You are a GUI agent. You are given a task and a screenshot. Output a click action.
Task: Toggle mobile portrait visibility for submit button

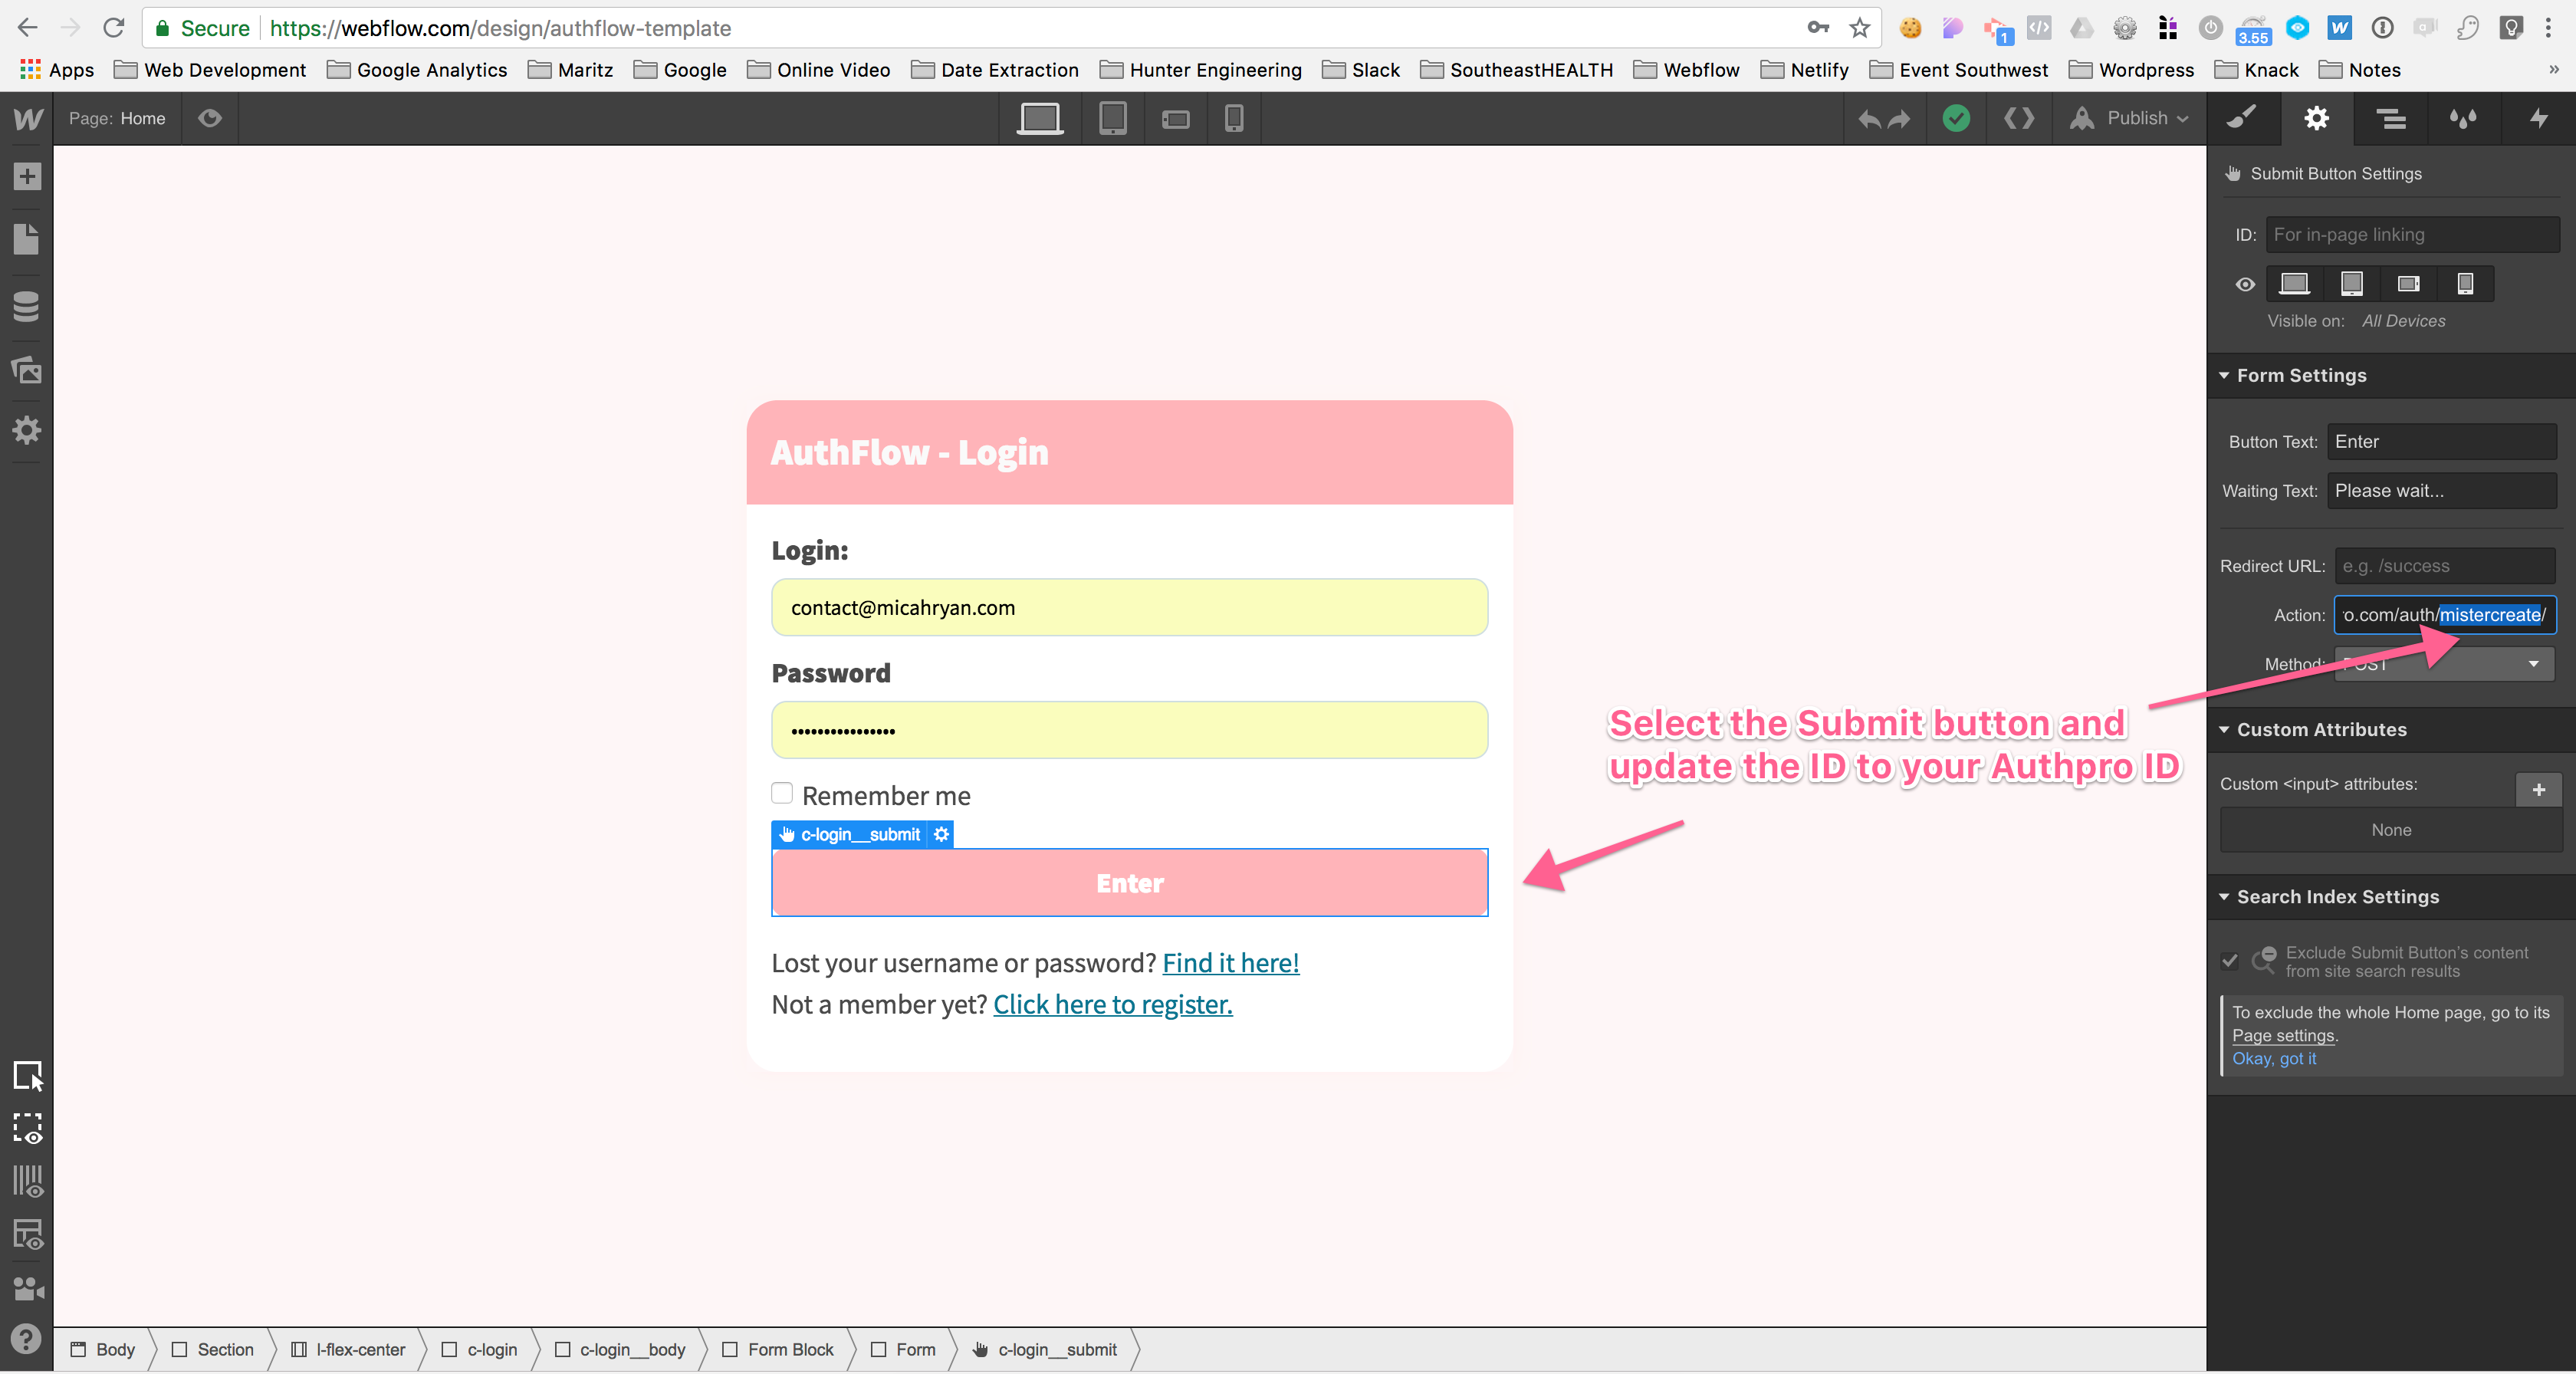tap(2465, 284)
